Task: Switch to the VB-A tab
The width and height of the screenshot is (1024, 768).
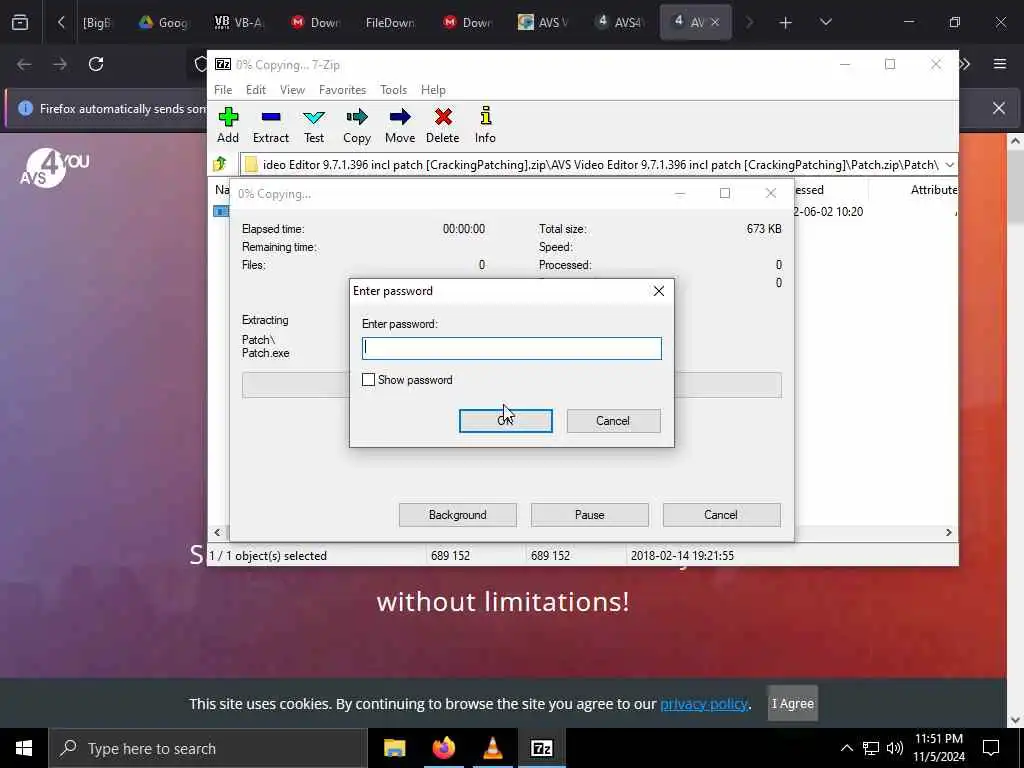Action: [x=239, y=23]
